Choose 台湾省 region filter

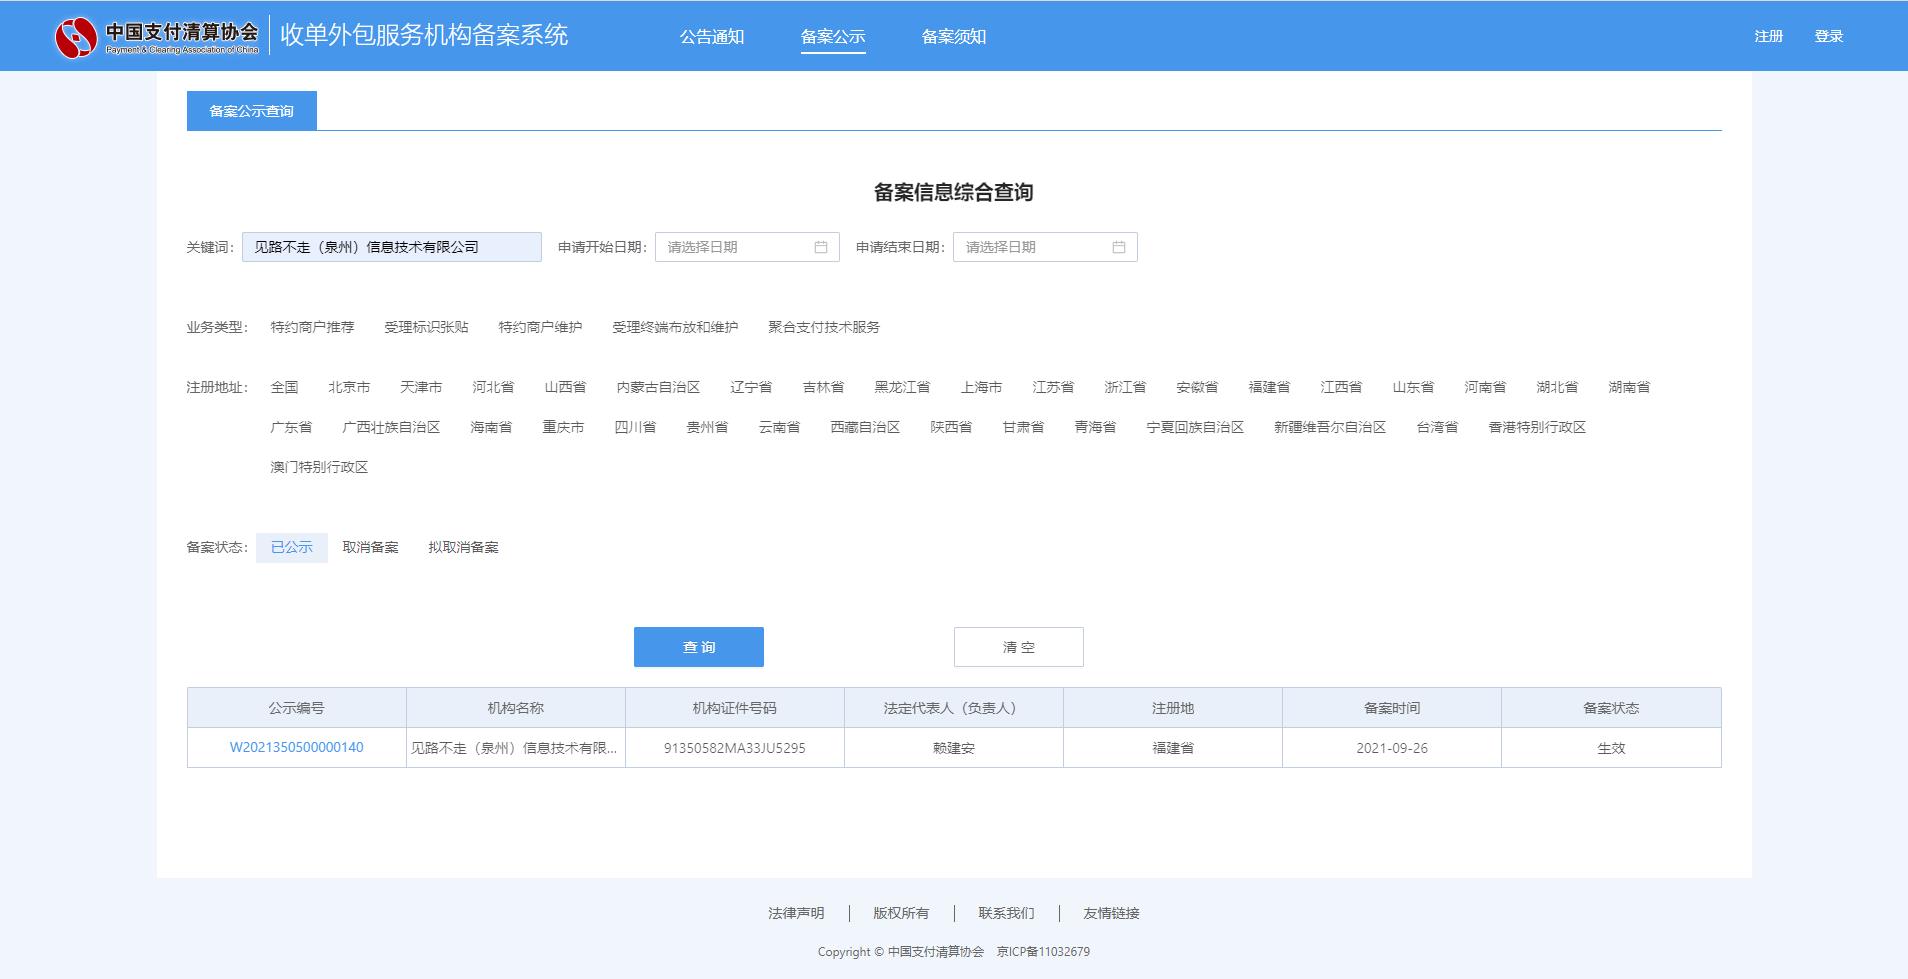tap(1437, 427)
